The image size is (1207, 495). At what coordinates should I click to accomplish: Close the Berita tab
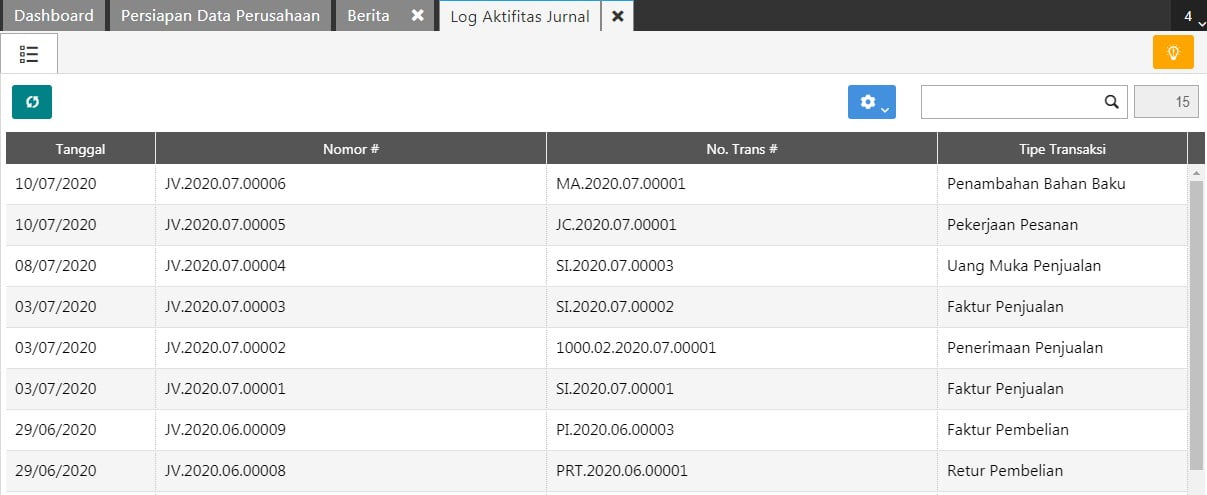tap(417, 16)
